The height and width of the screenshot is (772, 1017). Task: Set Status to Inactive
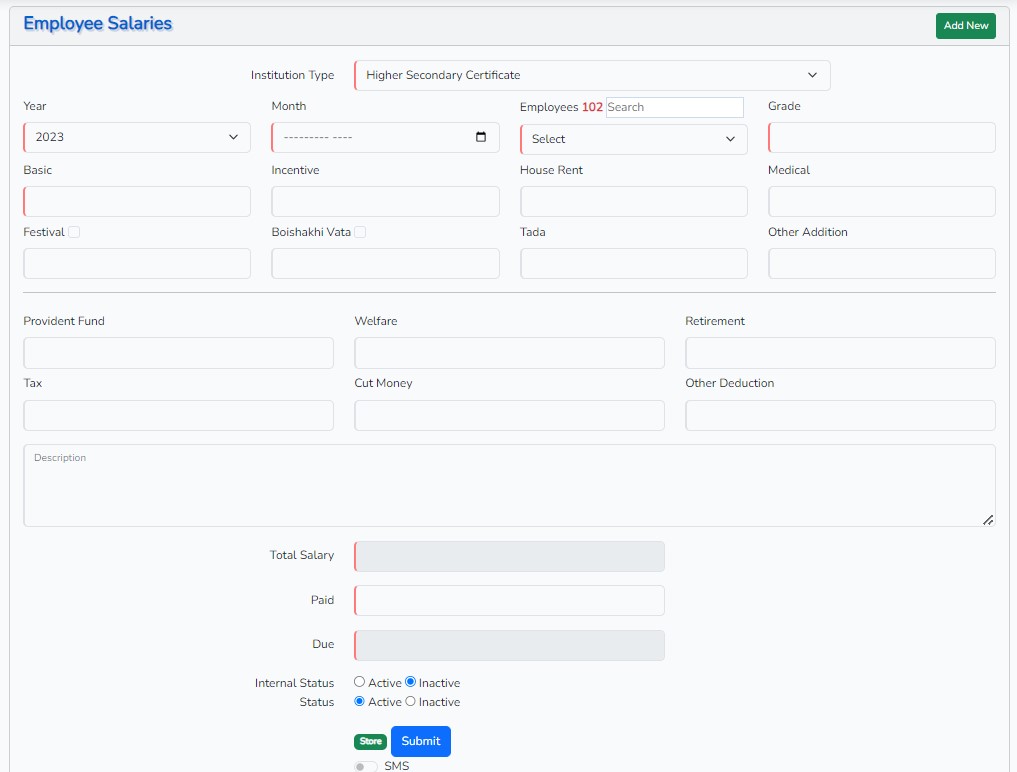[x=411, y=701]
